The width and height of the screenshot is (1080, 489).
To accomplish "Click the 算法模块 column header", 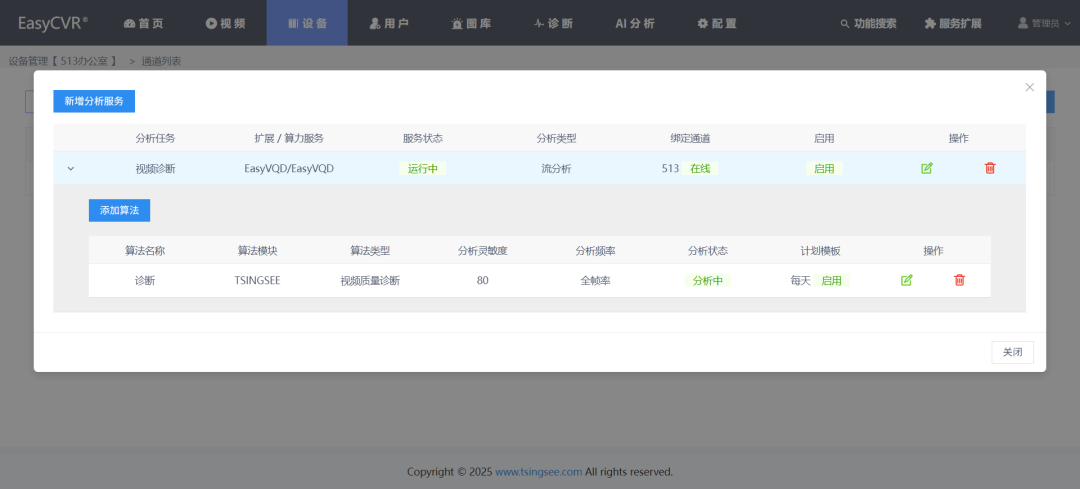I will click(258, 251).
